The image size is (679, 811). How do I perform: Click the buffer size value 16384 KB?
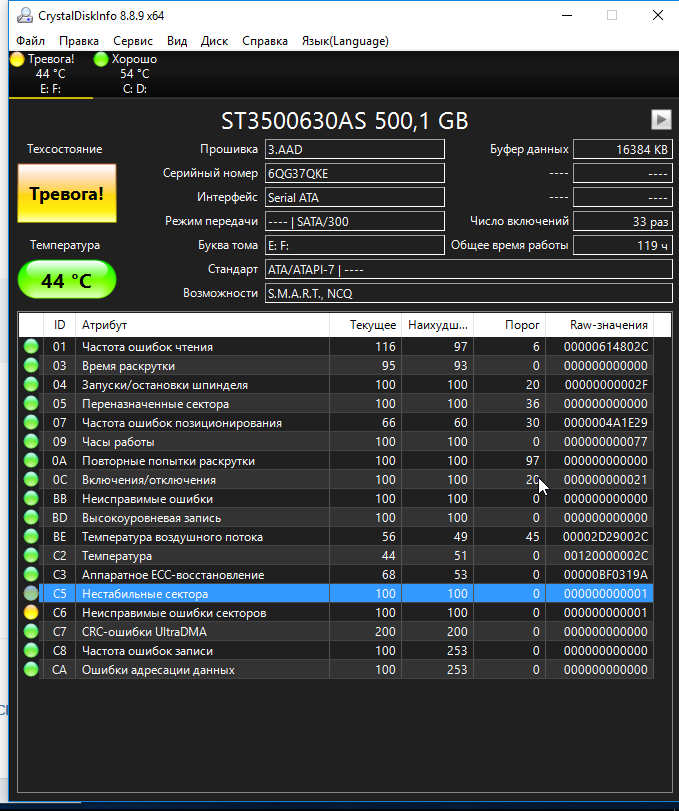click(x=623, y=149)
